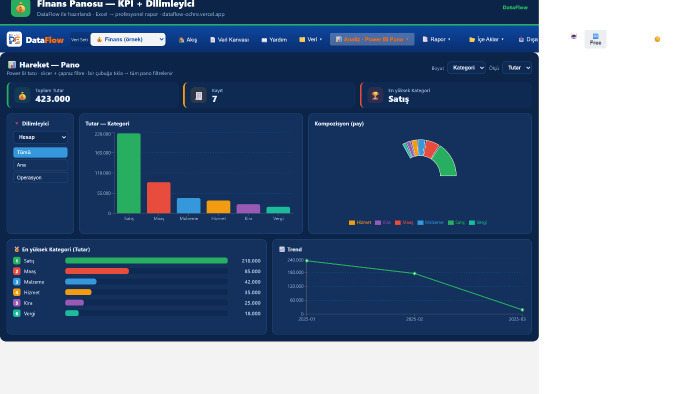Click rank 6 badge next to Vergi
Screen dimensions: 700x394
17,314
